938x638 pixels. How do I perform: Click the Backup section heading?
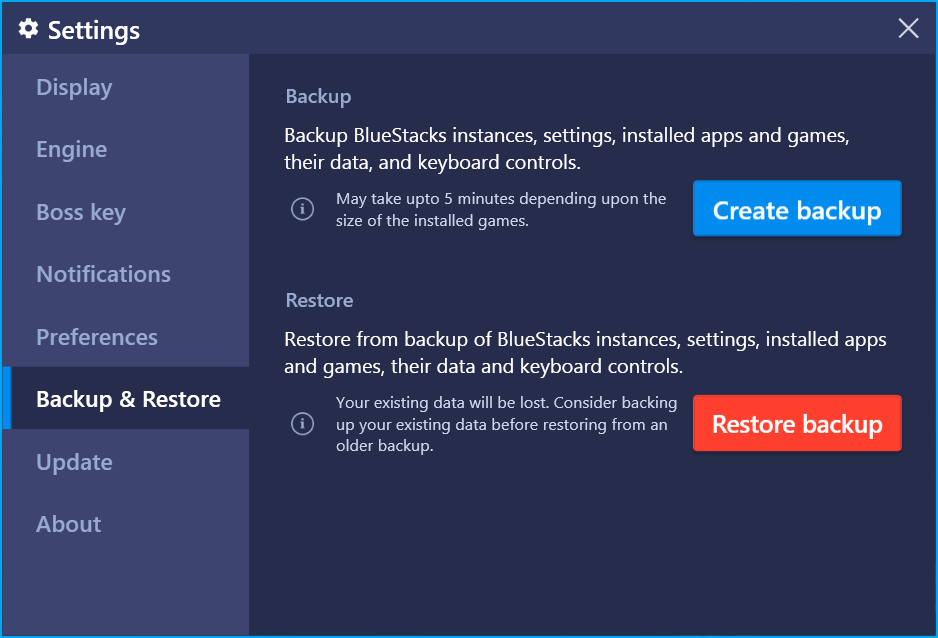[318, 96]
